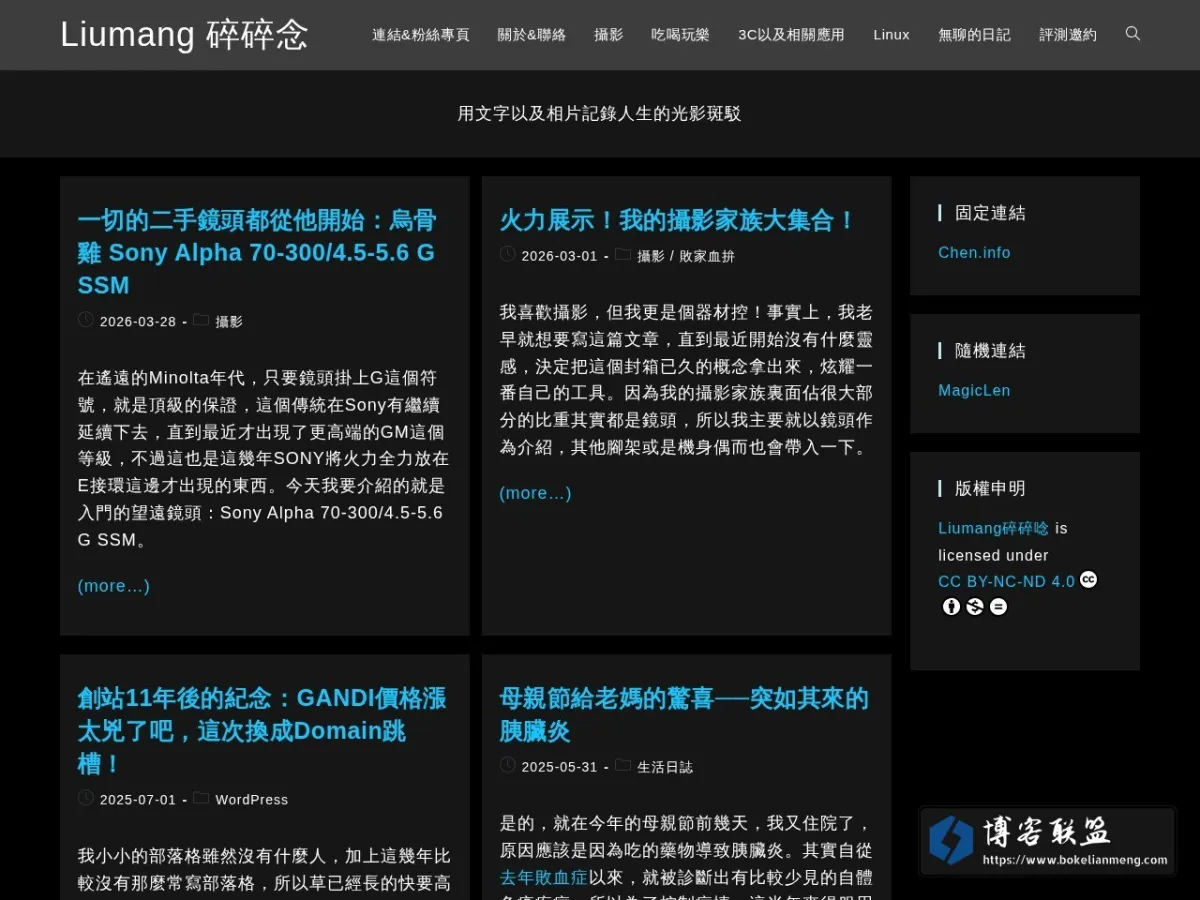Click the Liumang碎碎唸 link in 版權申明
Screen dimensions: 1200x900
[x=994, y=528]
